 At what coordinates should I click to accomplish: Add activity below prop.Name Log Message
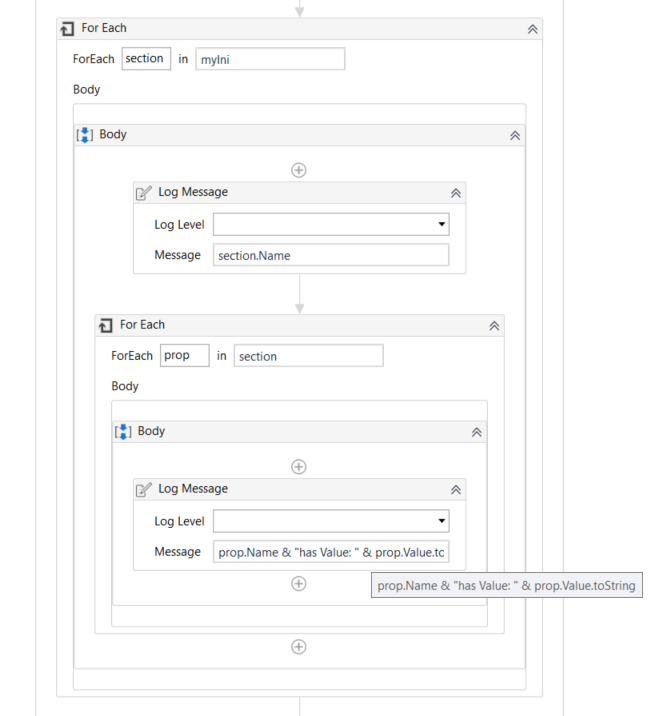(299, 584)
